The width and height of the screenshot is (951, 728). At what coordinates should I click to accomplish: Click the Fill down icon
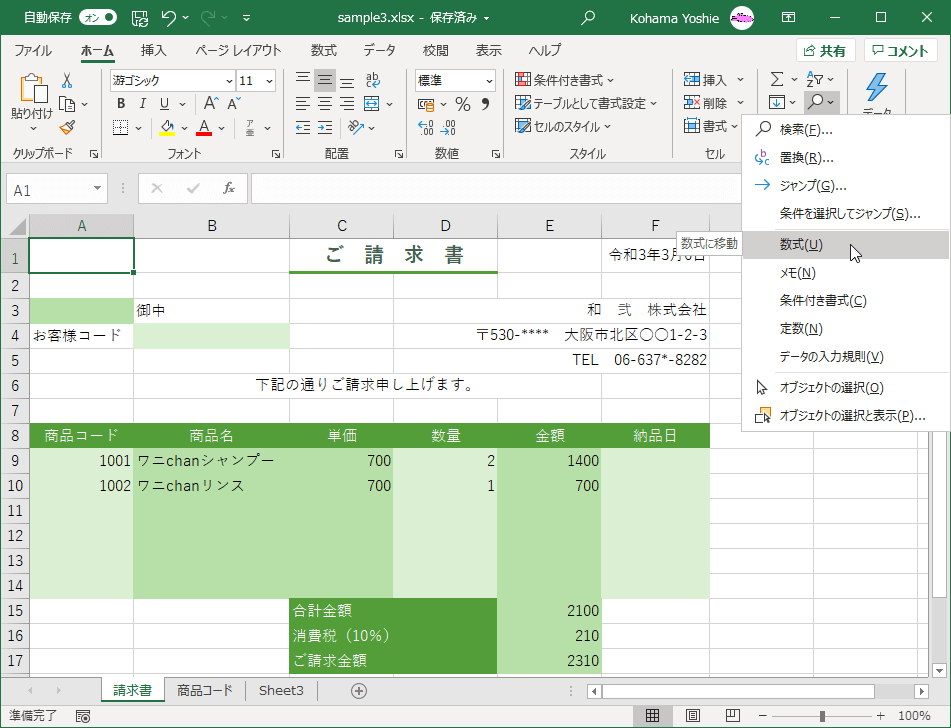click(777, 103)
